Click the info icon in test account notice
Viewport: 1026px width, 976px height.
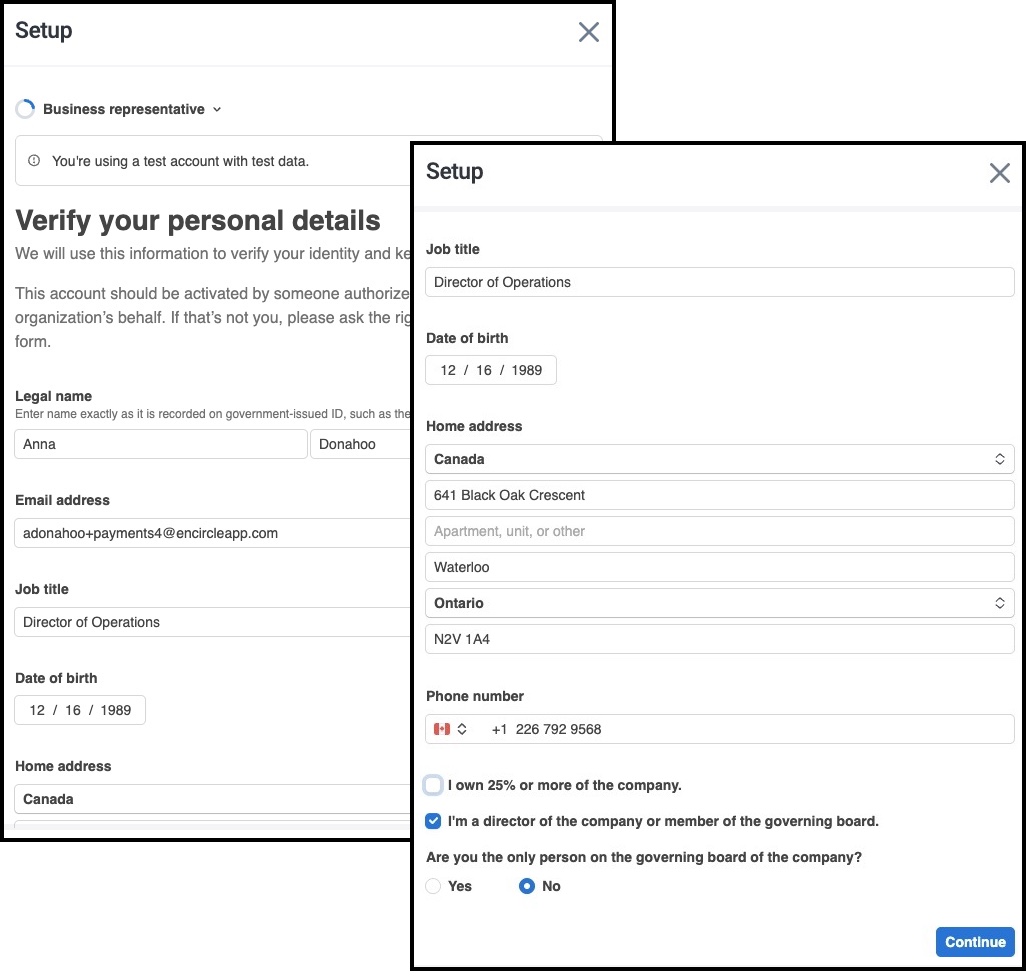click(x=34, y=161)
